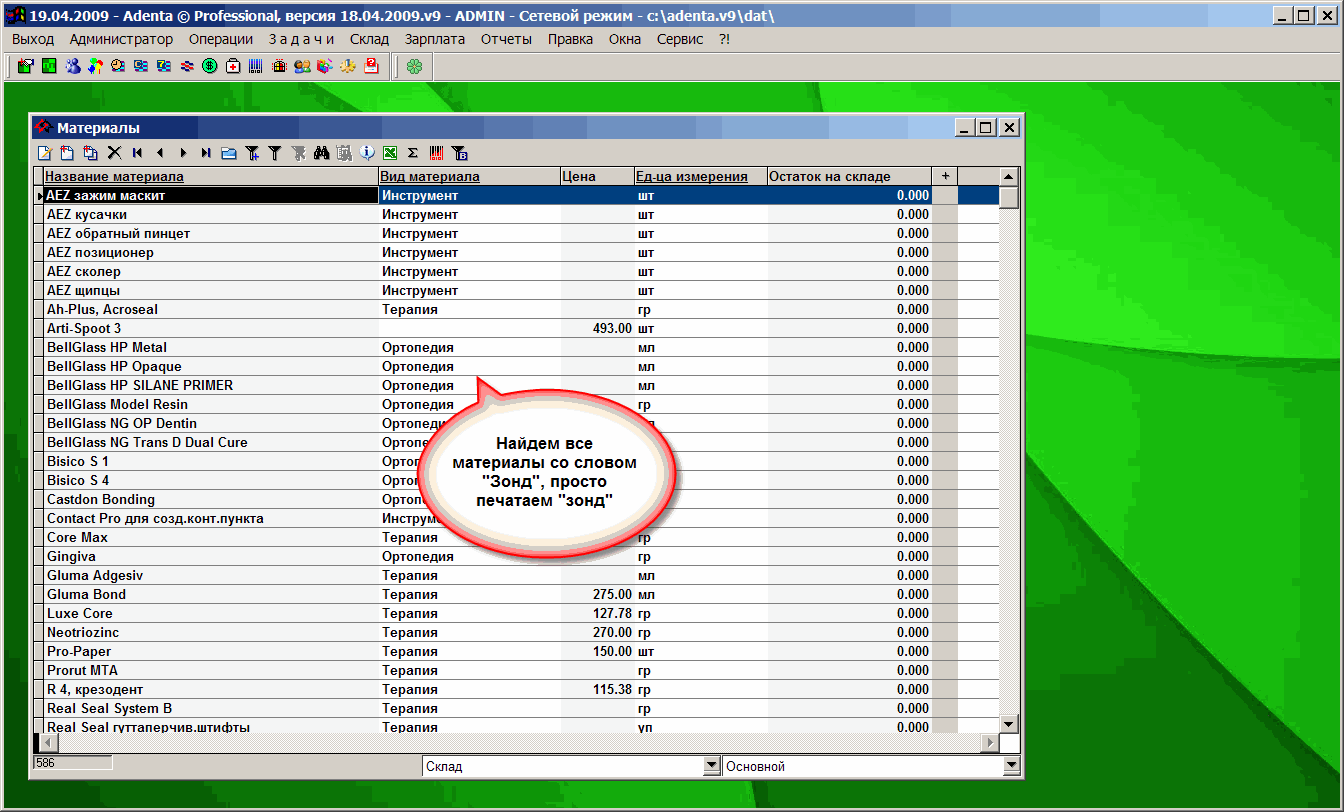
Task: Click the first aid kit icon
Action: pos(233,66)
